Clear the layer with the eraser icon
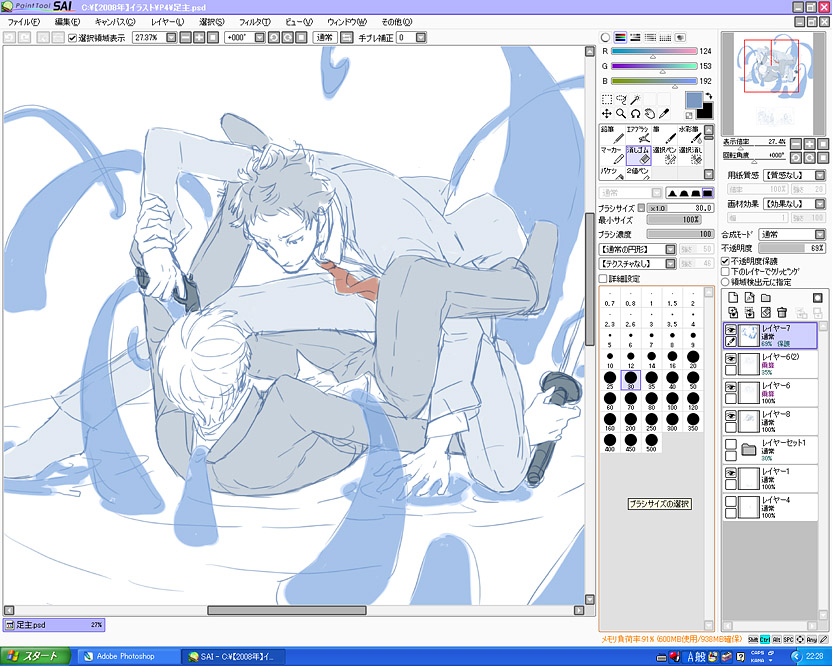Image resolution: width=832 pixels, height=666 pixels. point(765,313)
